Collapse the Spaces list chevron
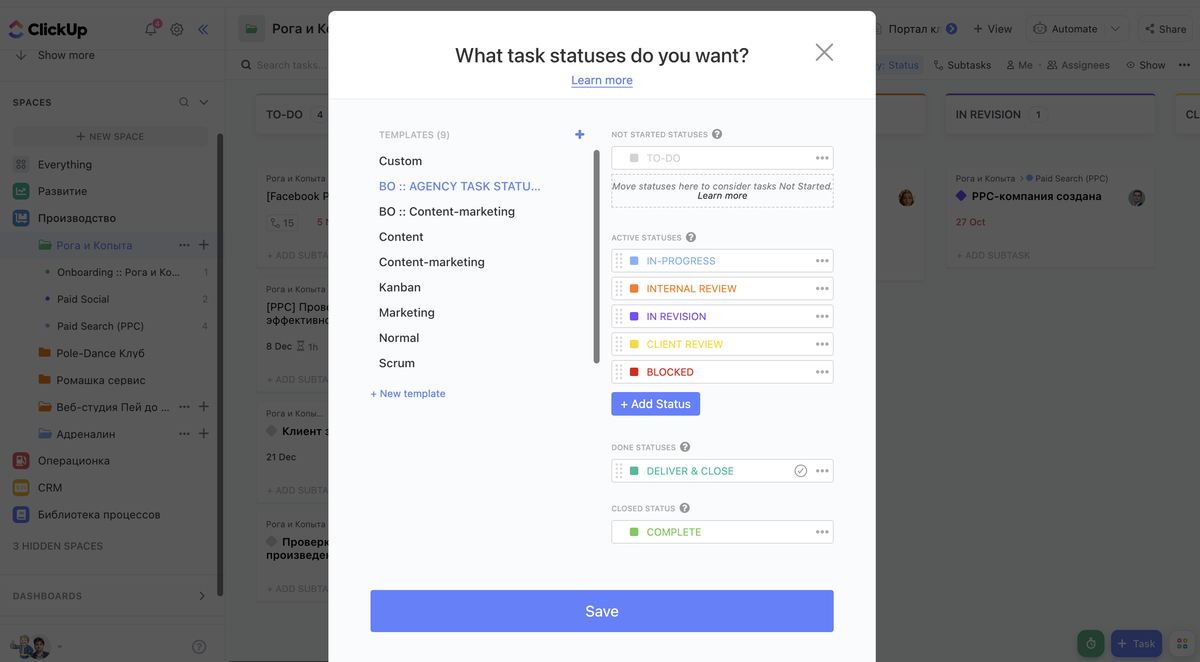This screenshot has height=662, width=1200. point(204,102)
